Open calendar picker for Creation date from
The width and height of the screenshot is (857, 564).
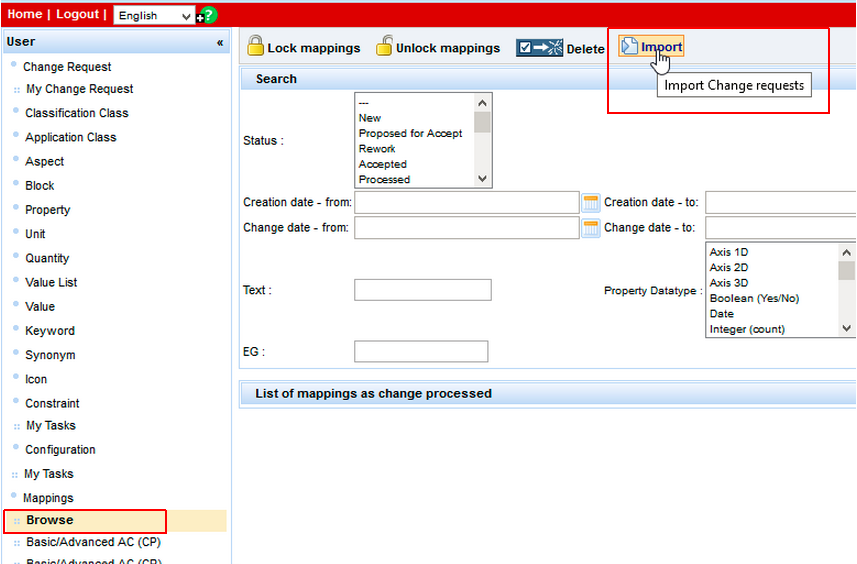(590, 203)
